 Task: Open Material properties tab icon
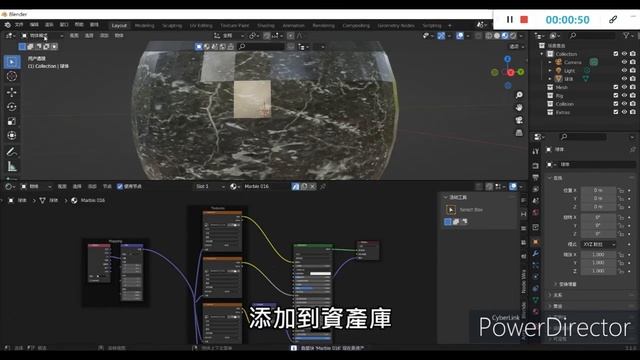click(536, 311)
